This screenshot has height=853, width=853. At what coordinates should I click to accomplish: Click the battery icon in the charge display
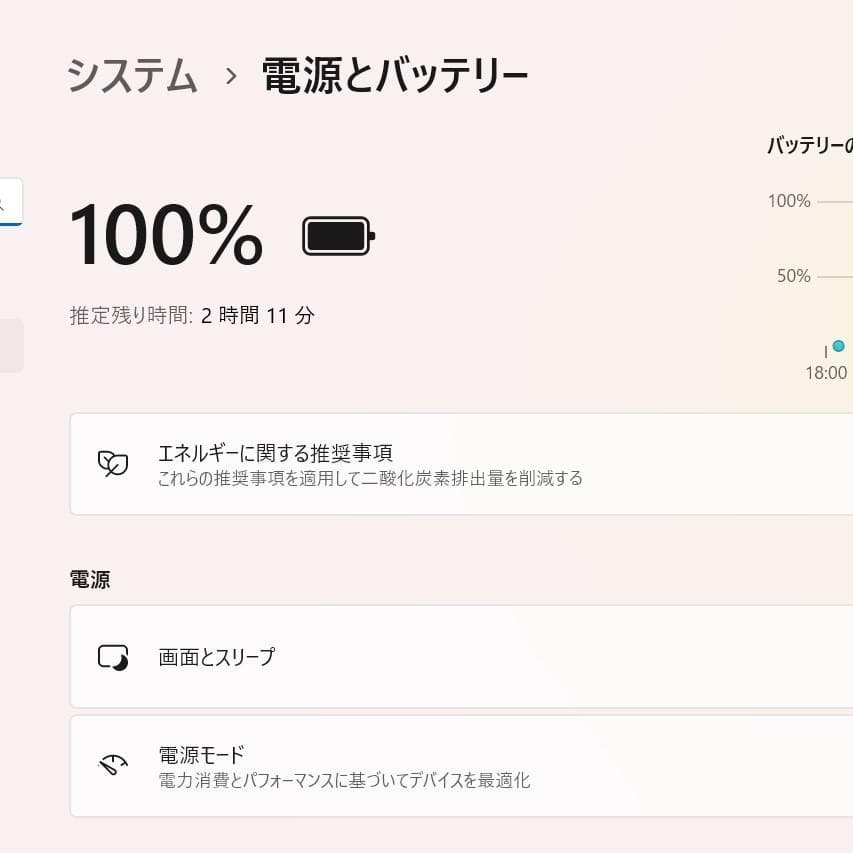338,236
